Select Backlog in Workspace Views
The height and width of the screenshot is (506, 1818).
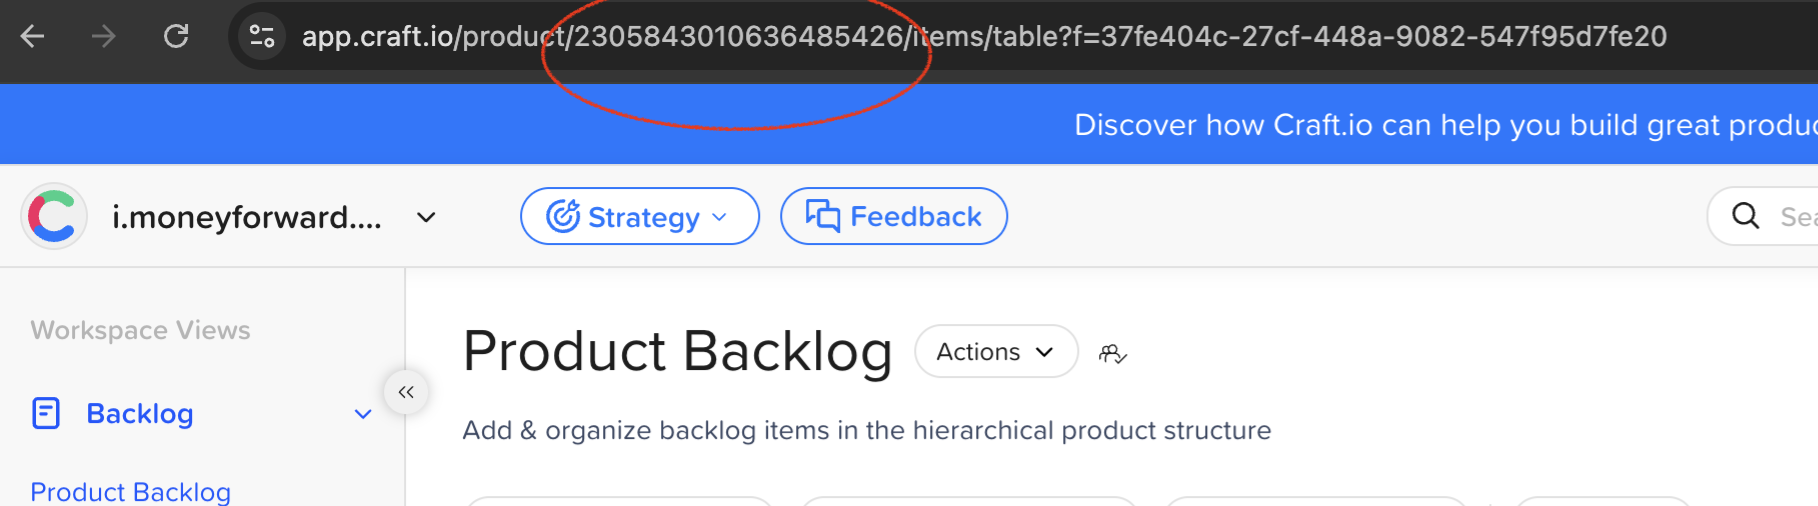(140, 413)
